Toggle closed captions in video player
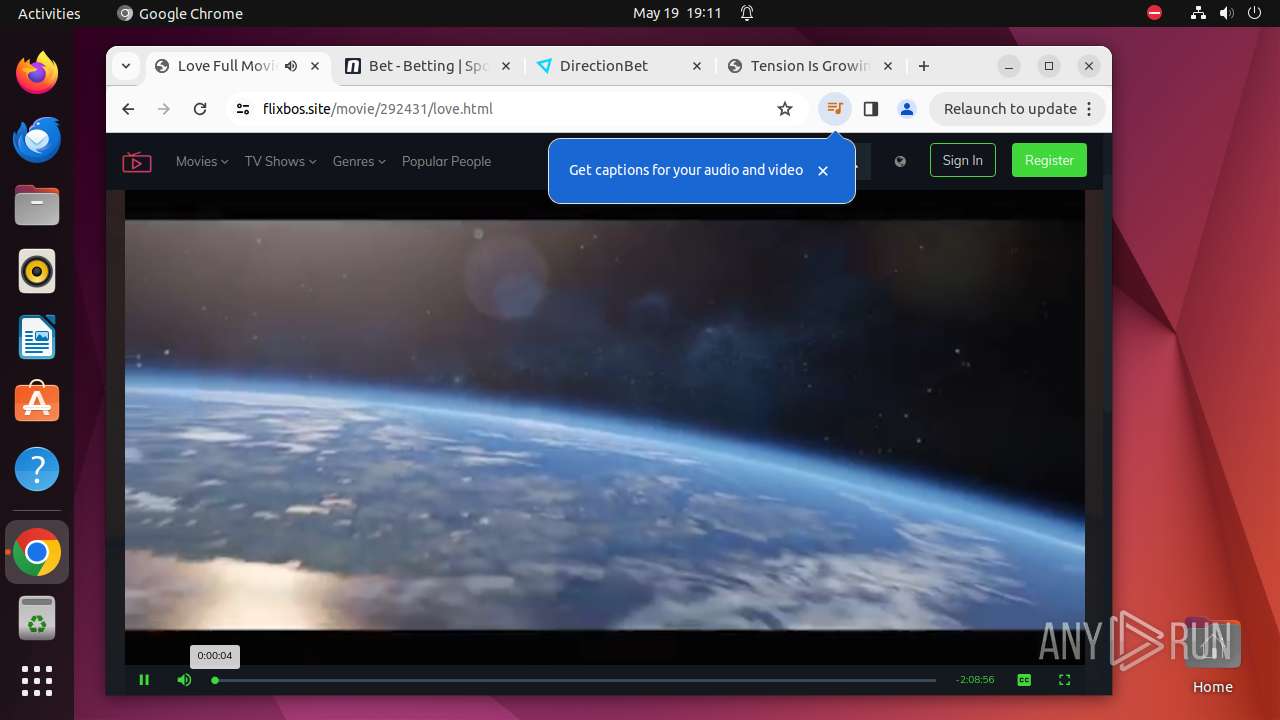 pos(1024,680)
